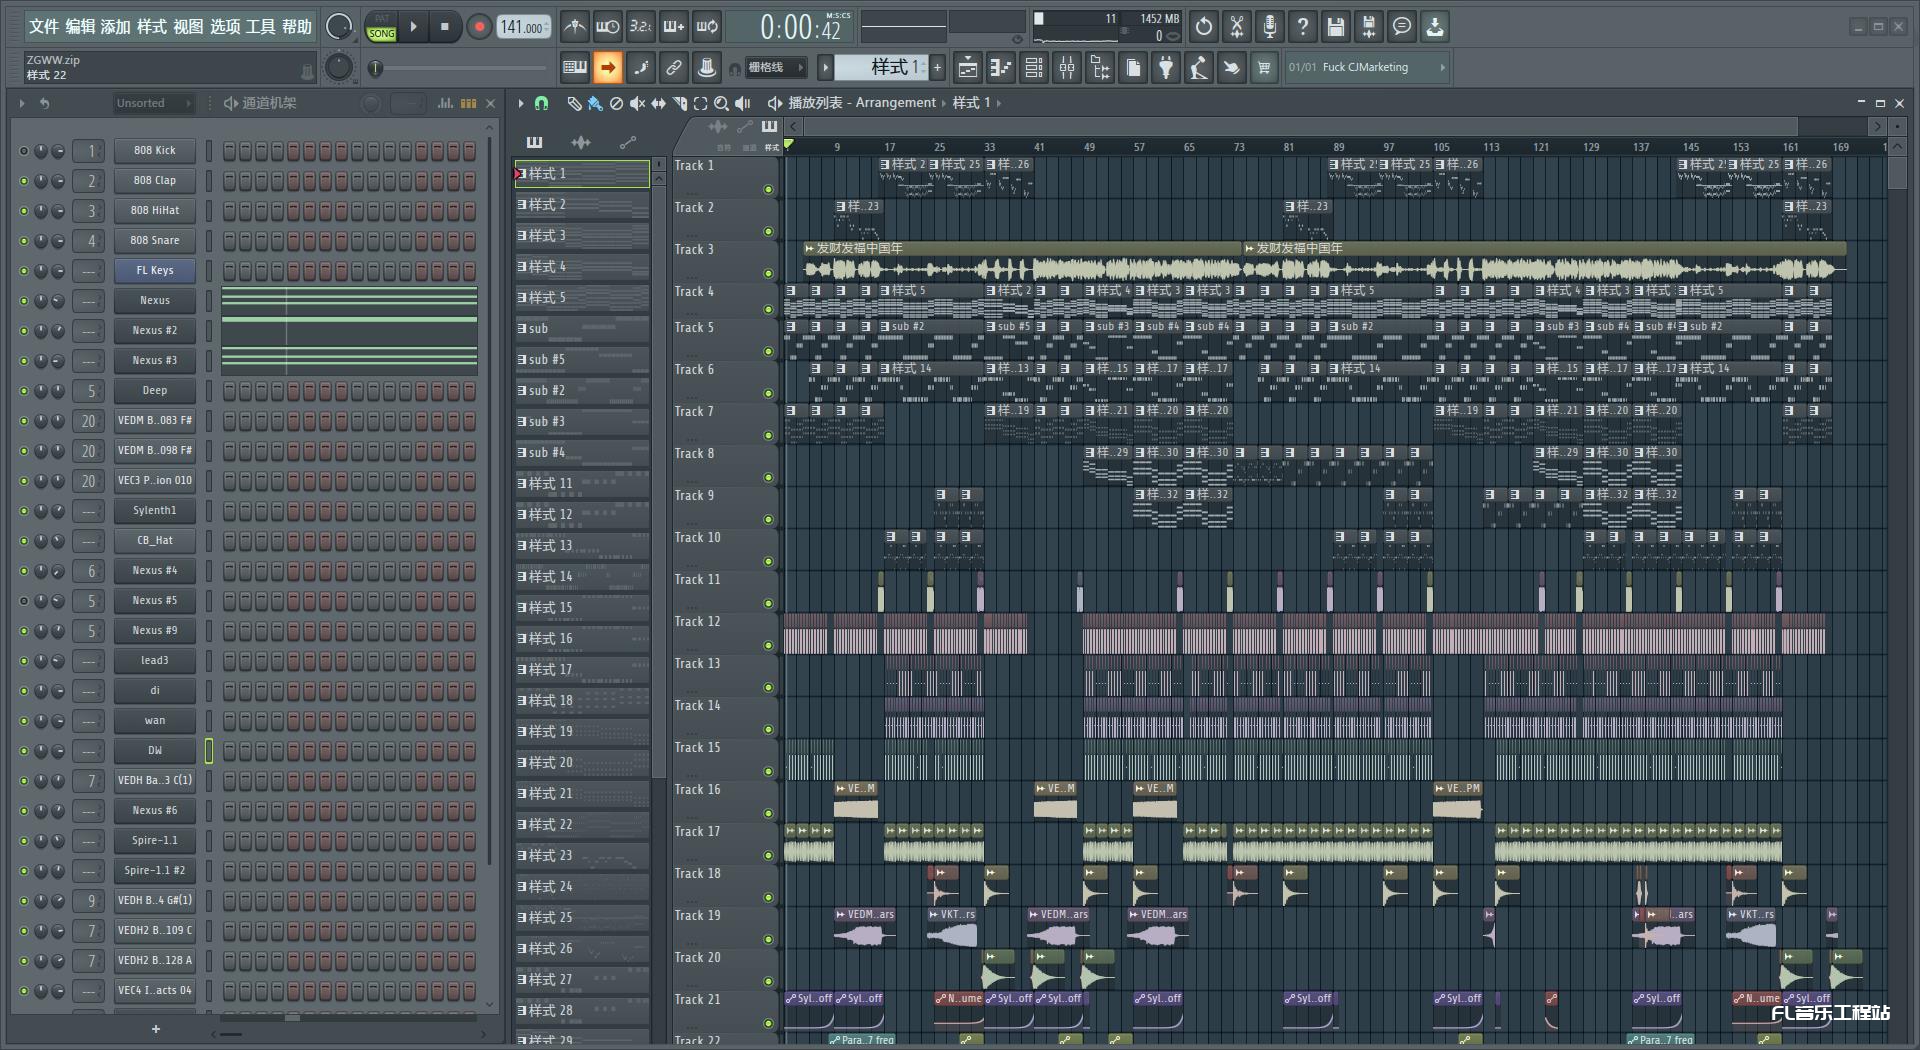Open the browser view icon
The width and height of the screenshot is (1920, 1050).
click(x=1100, y=67)
